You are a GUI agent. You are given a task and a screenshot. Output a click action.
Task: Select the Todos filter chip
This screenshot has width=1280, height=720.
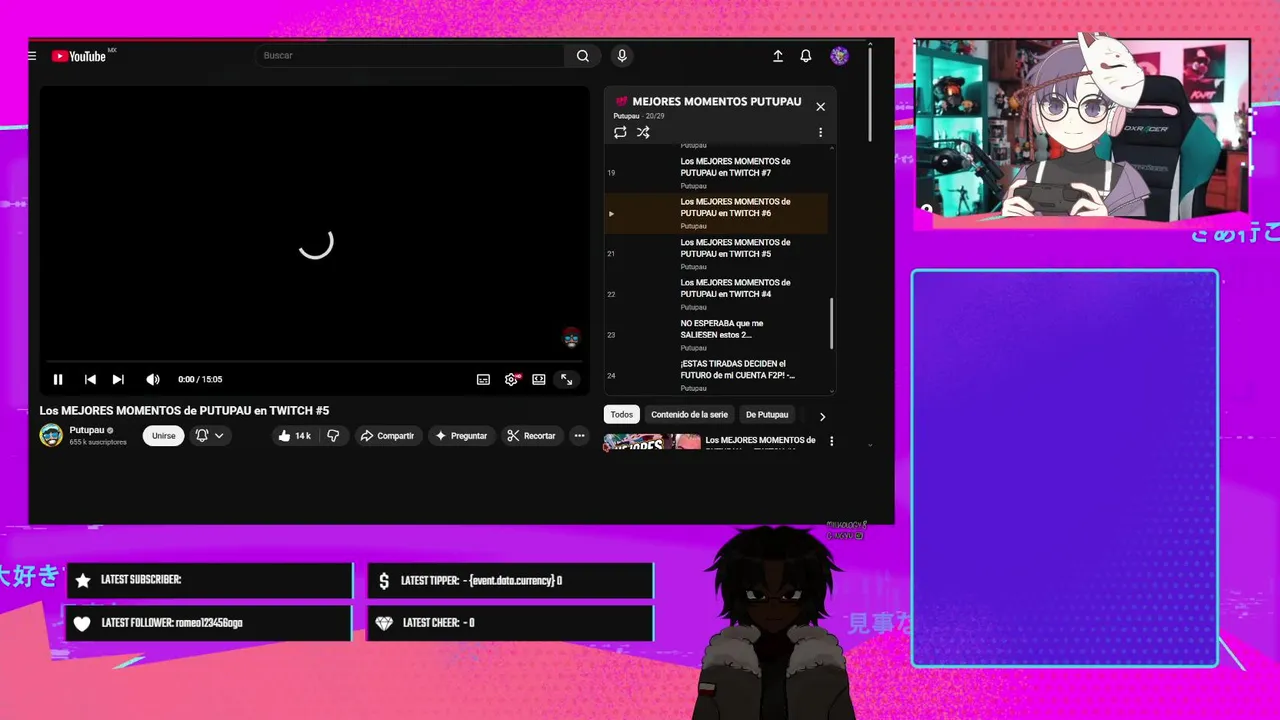point(622,415)
